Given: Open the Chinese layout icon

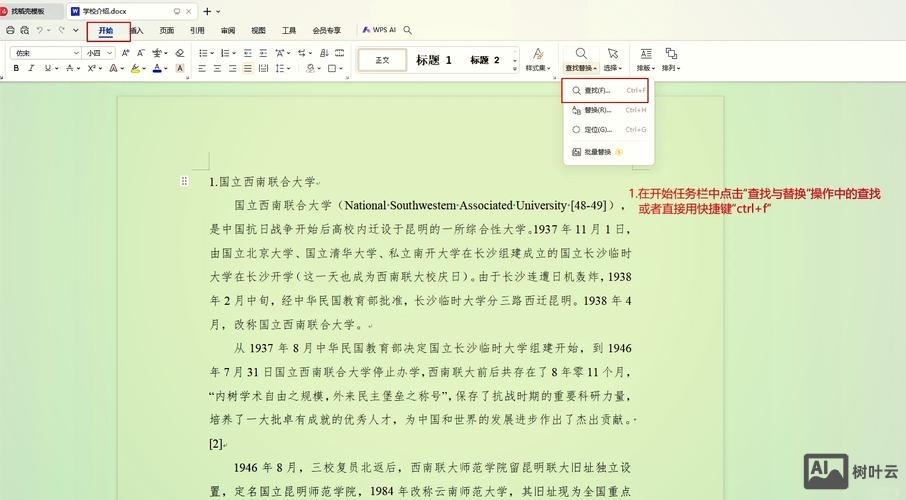Looking at the screenshot, I should [x=280, y=53].
